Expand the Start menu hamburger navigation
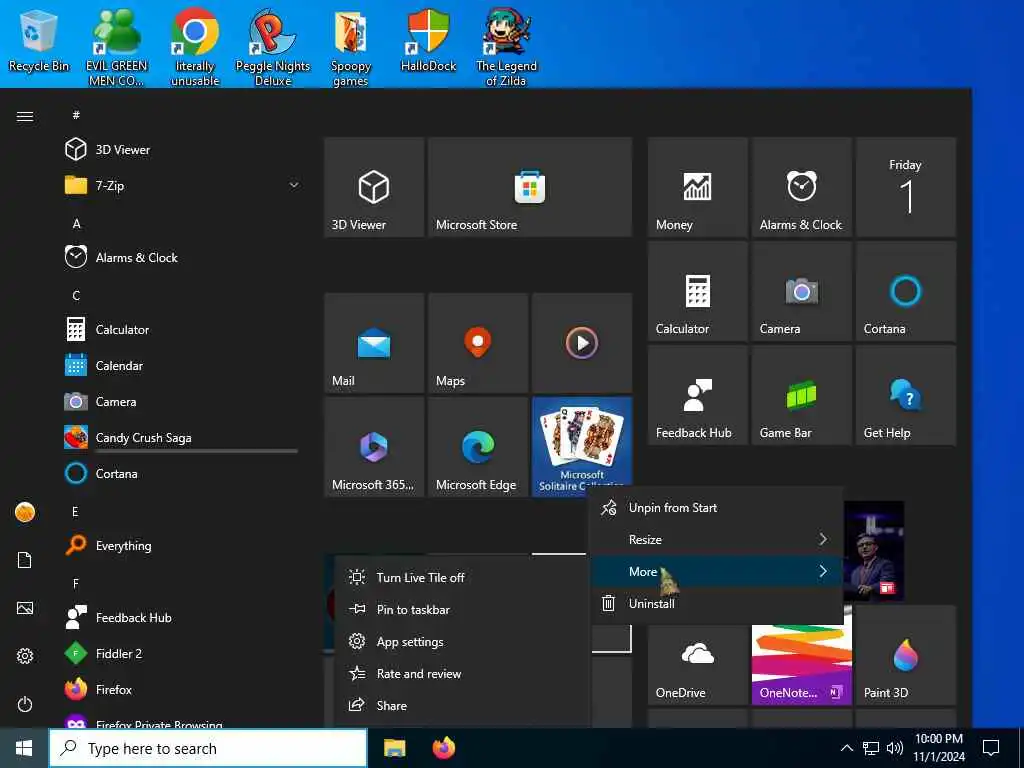1024x768 pixels. 25,116
